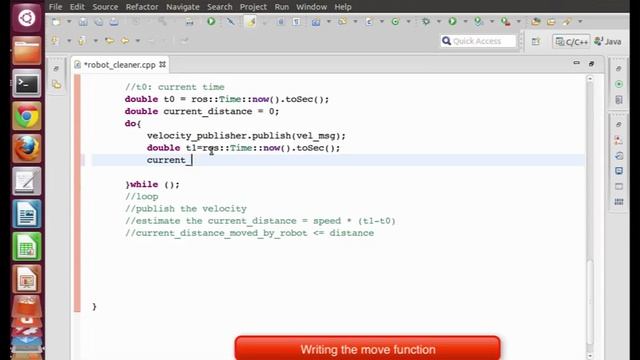Open the Navigate menu
The height and width of the screenshot is (360, 640).
[x=183, y=7]
